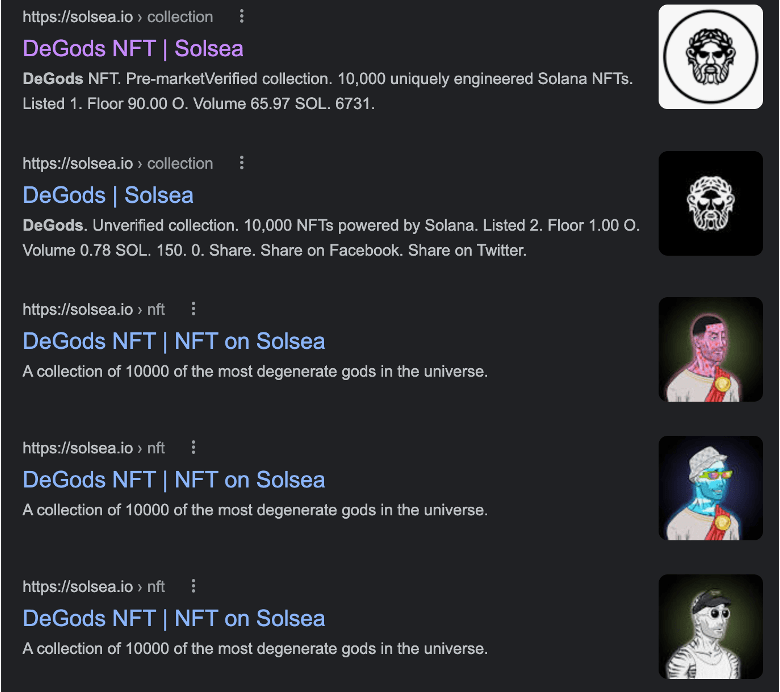The height and width of the screenshot is (692, 780).
Task: Open fifth result's 'DeGods NFT | NFT on Solsea' title
Action: tap(174, 618)
